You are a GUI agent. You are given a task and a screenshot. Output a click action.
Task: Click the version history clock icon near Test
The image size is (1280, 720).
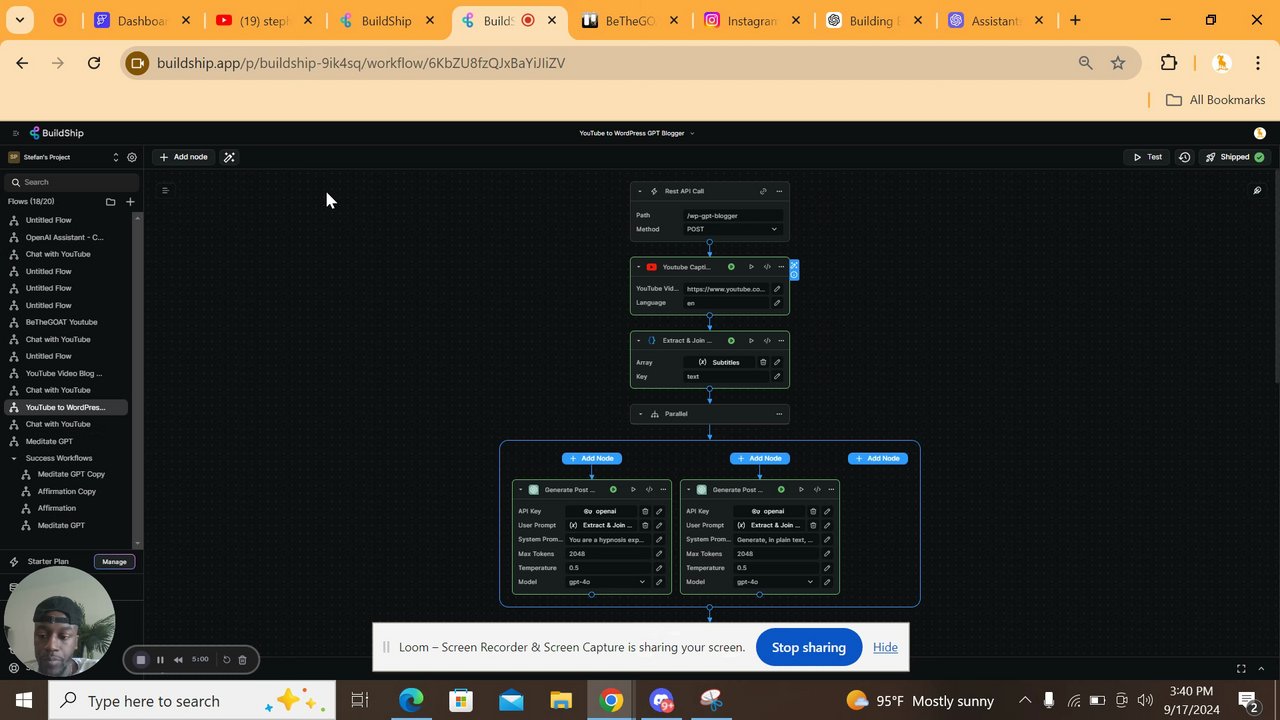point(1185,157)
